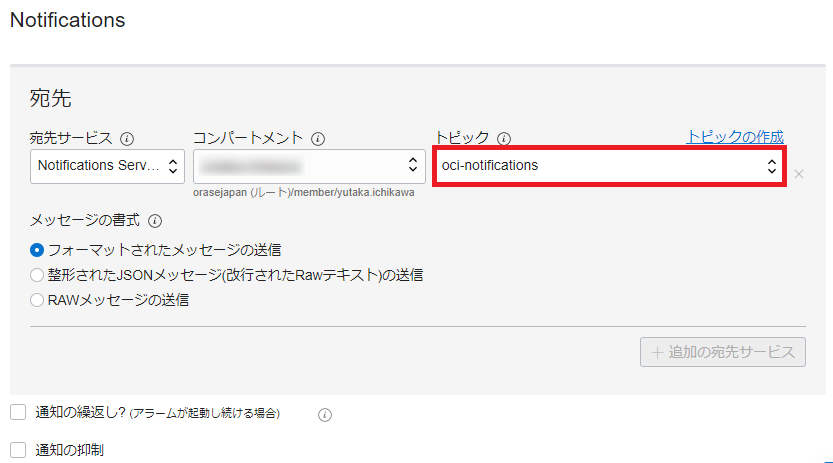Click info icon beside トピック label
The width and height of the screenshot is (833, 463).
[x=504, y=139]
